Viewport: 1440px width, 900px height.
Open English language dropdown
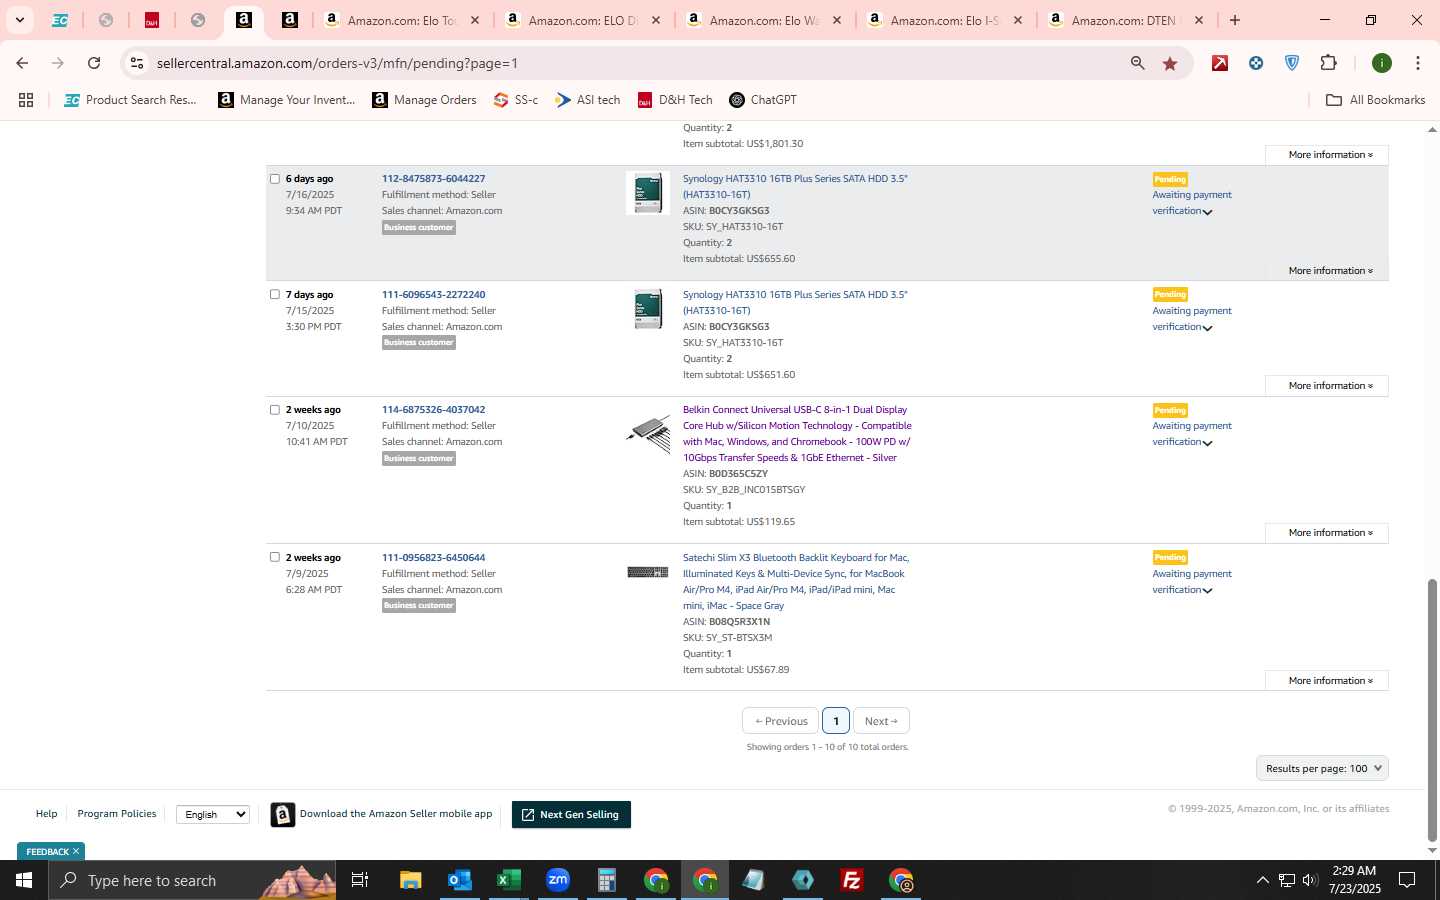point(212,815)
